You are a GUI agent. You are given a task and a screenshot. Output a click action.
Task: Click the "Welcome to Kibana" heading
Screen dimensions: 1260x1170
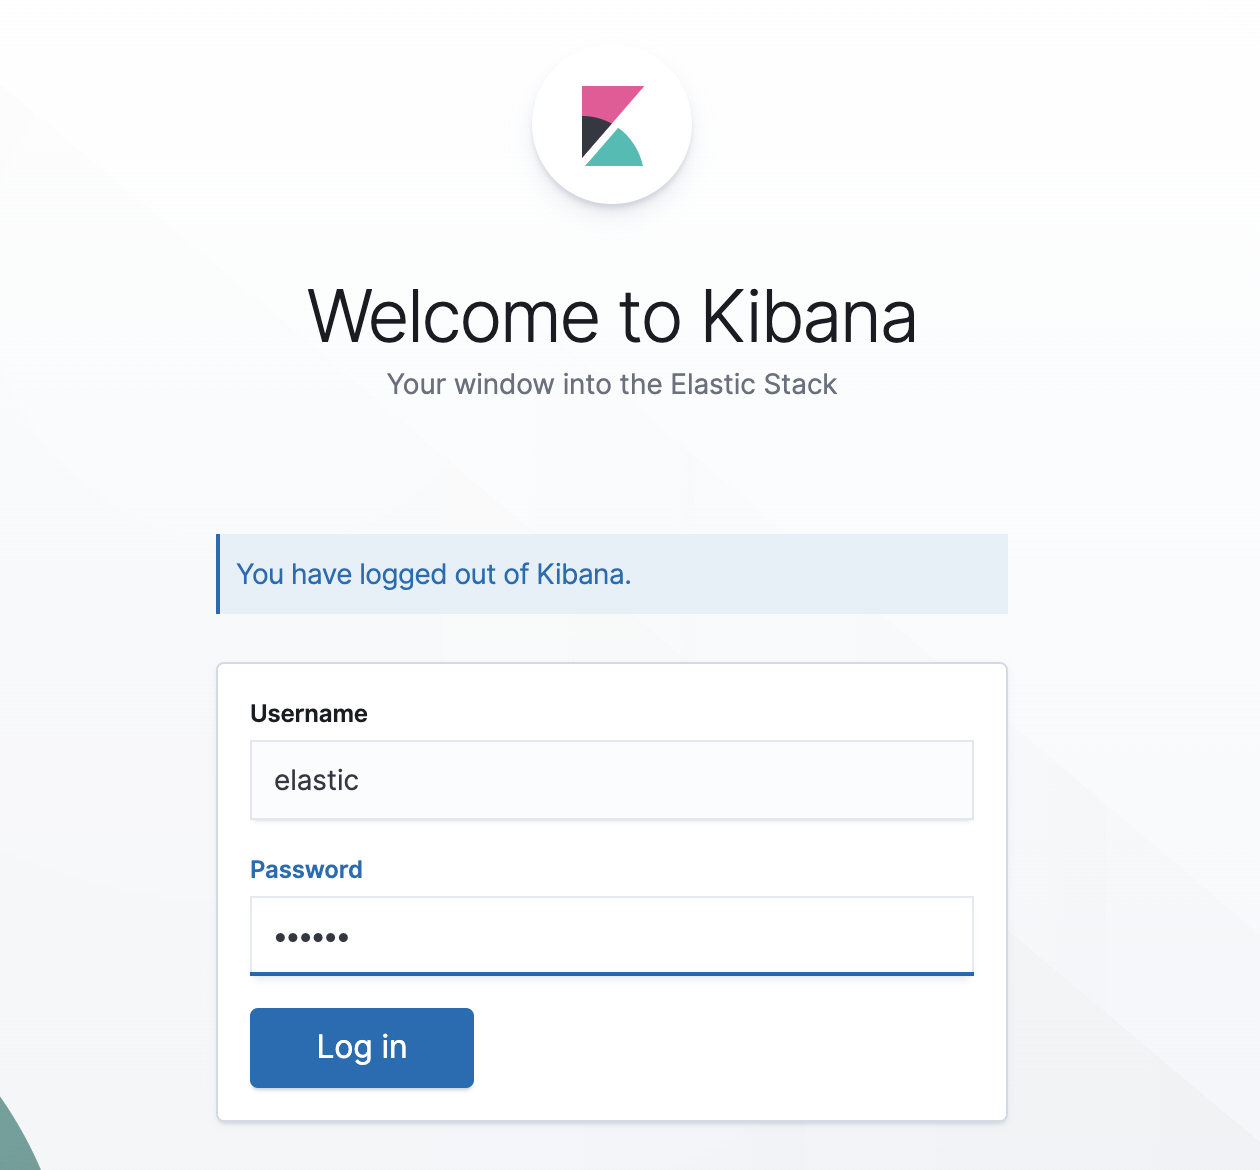[612, 317]
